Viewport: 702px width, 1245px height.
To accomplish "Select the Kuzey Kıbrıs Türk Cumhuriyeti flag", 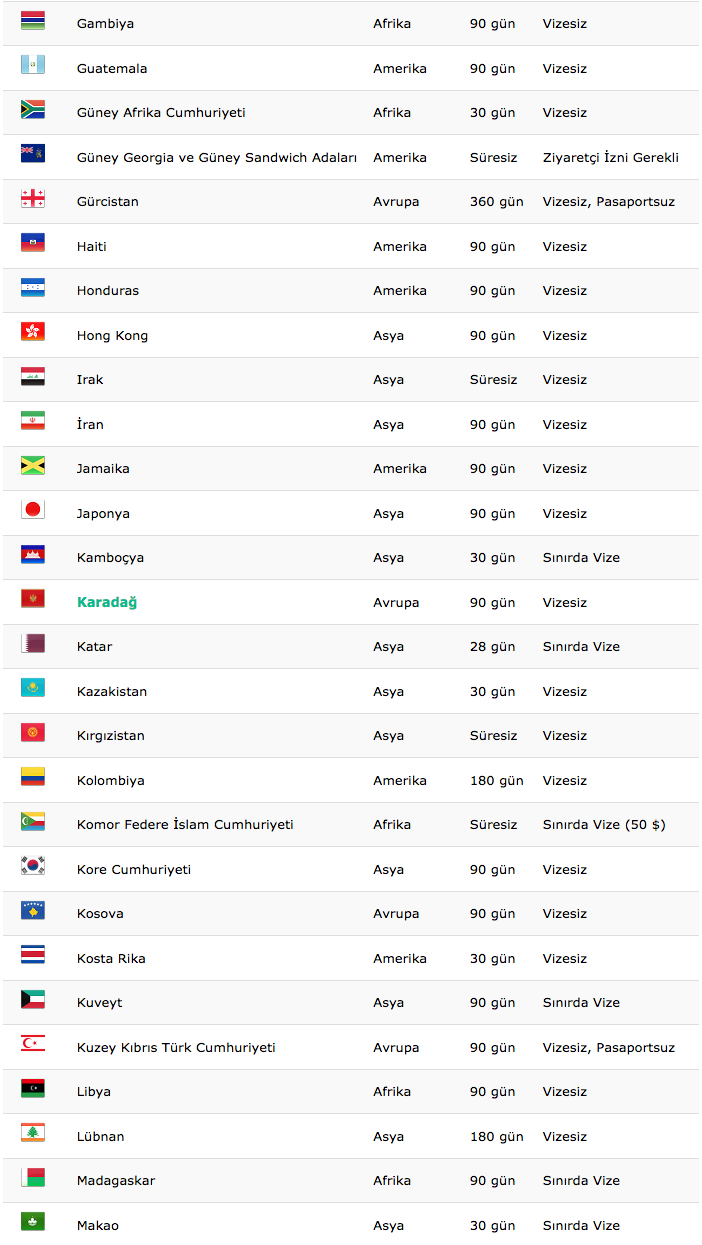I will [x=33, y=1045].
